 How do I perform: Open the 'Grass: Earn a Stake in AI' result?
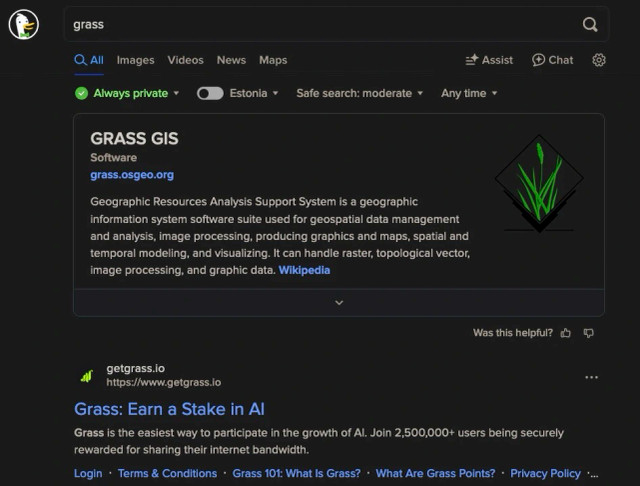point(169,409)
